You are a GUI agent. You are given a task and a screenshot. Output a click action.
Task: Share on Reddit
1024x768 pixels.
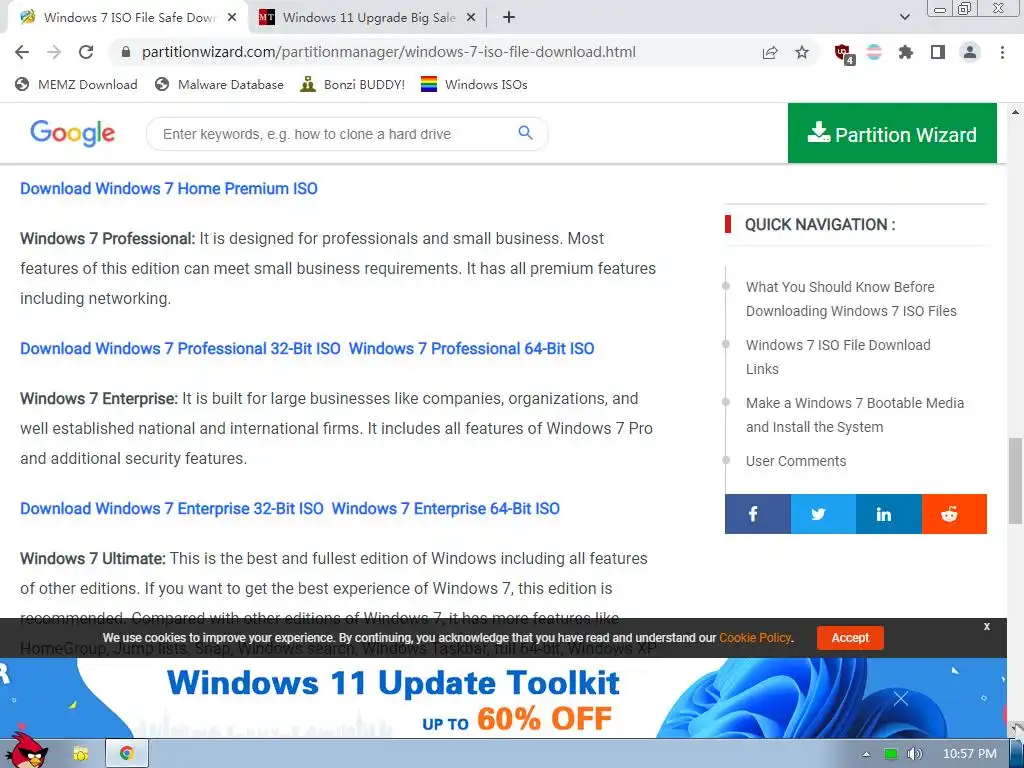[954, 514]
